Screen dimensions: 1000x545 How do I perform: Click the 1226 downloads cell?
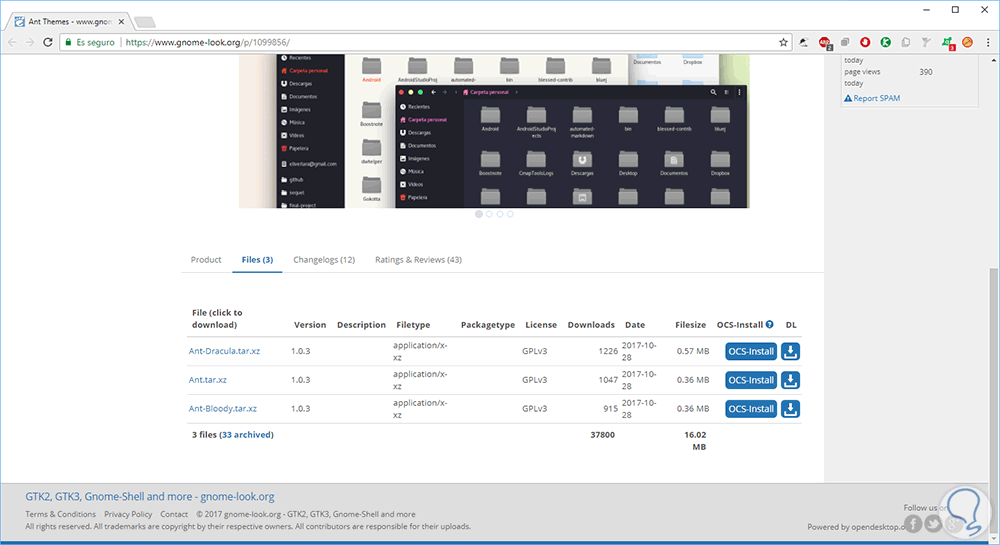608,351
